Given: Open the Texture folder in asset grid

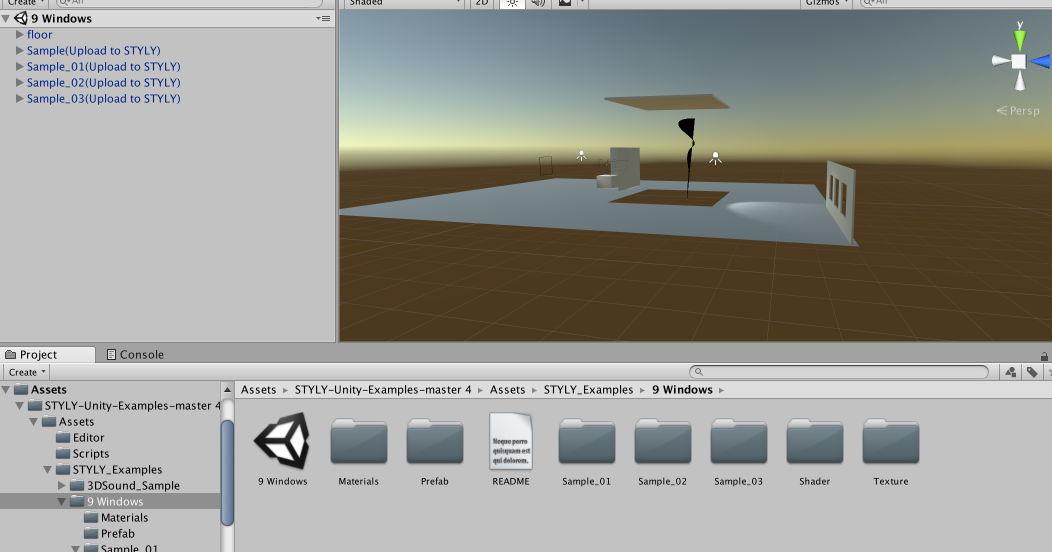Looking at the screenshot, I should 891,441.
